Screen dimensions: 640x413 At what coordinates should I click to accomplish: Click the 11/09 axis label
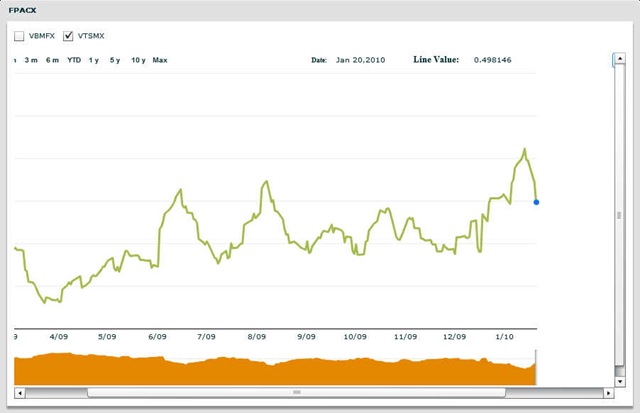point(405,337)
